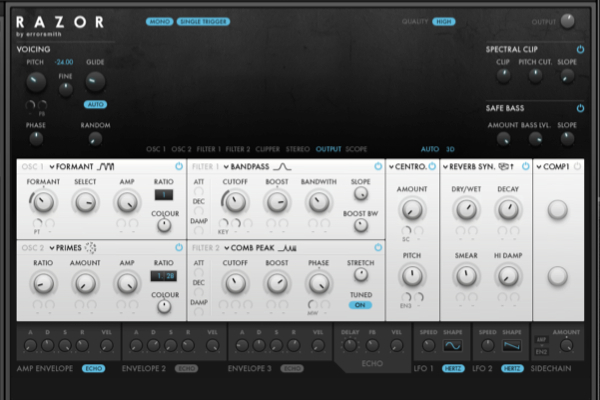This screenshot has width=600, height=400.
Task: Select STEREO view tab
Action: click(298, 149)
